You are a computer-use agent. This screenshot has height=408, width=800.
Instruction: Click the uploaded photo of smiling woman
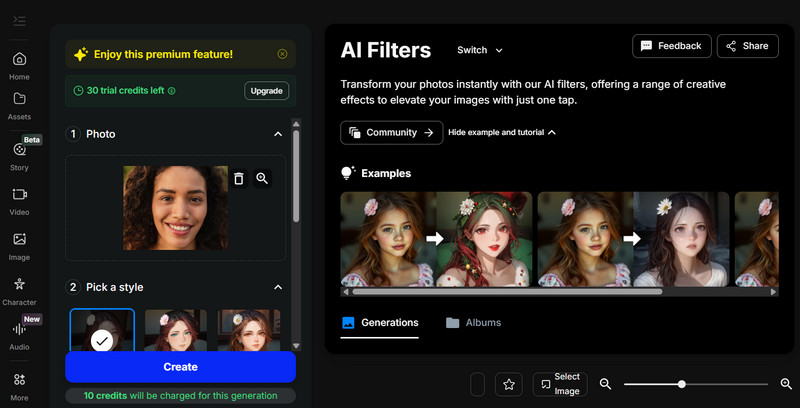[176, 208]
